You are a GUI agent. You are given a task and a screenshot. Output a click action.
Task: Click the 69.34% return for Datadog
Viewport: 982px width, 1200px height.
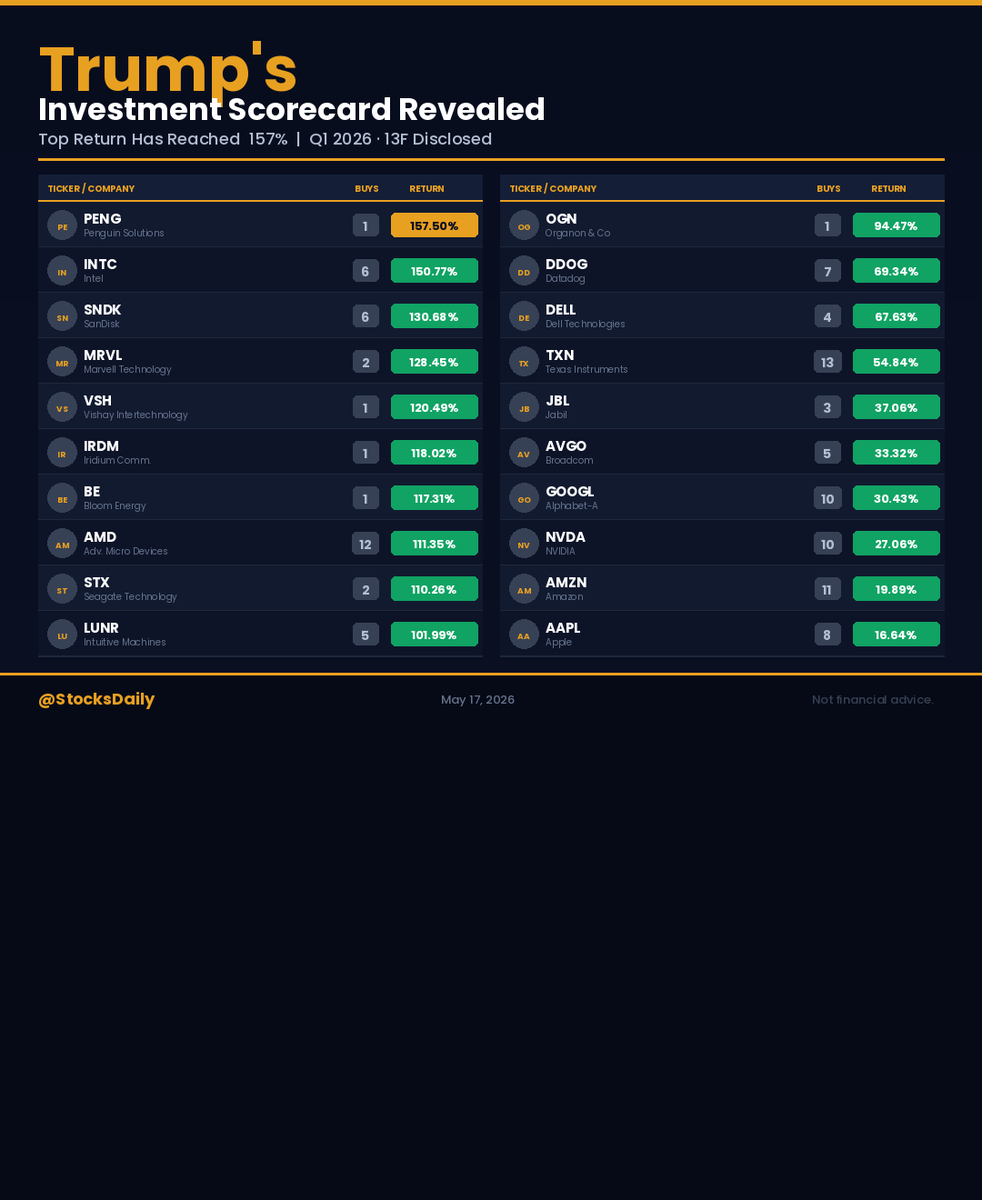click(x=896, y=271)
